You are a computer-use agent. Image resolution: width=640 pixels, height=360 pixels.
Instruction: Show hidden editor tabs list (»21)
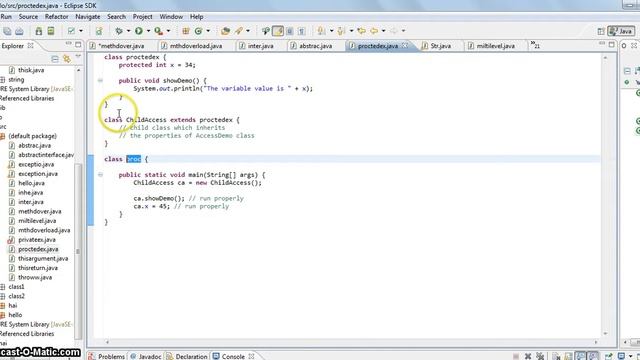point(535,45)
